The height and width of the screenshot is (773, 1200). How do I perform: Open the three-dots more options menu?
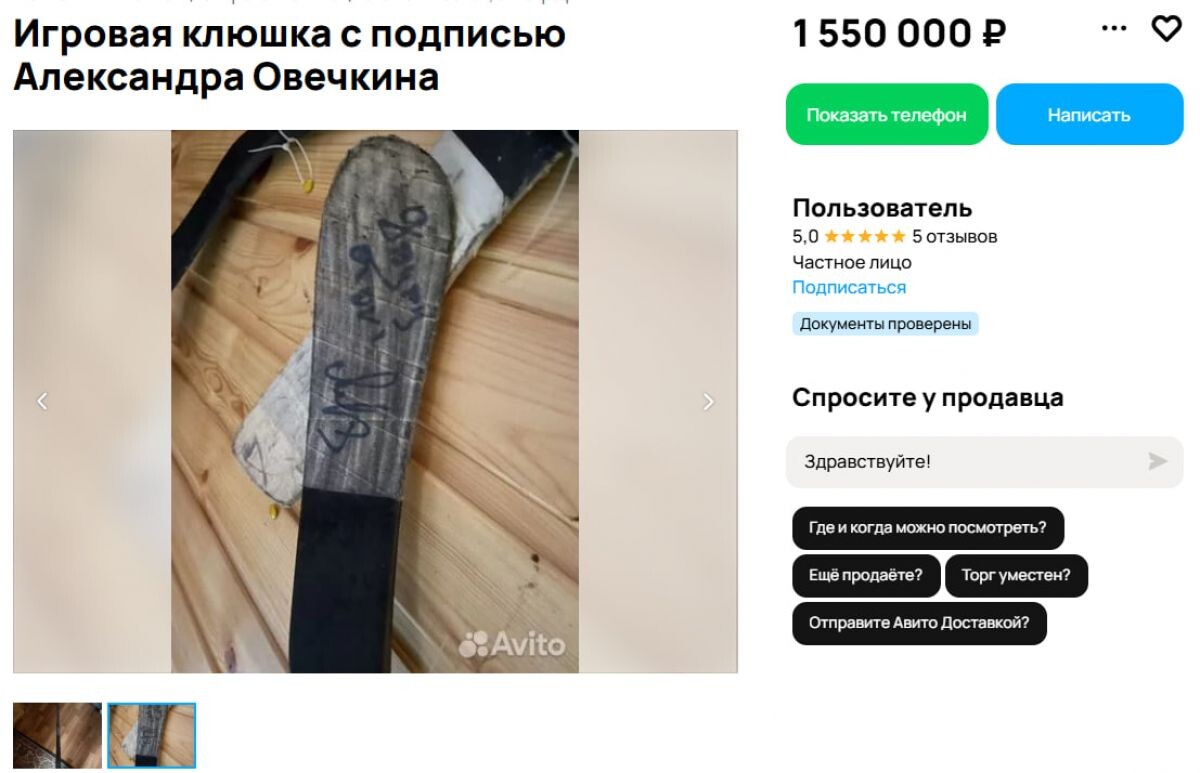coord(1114,28)
